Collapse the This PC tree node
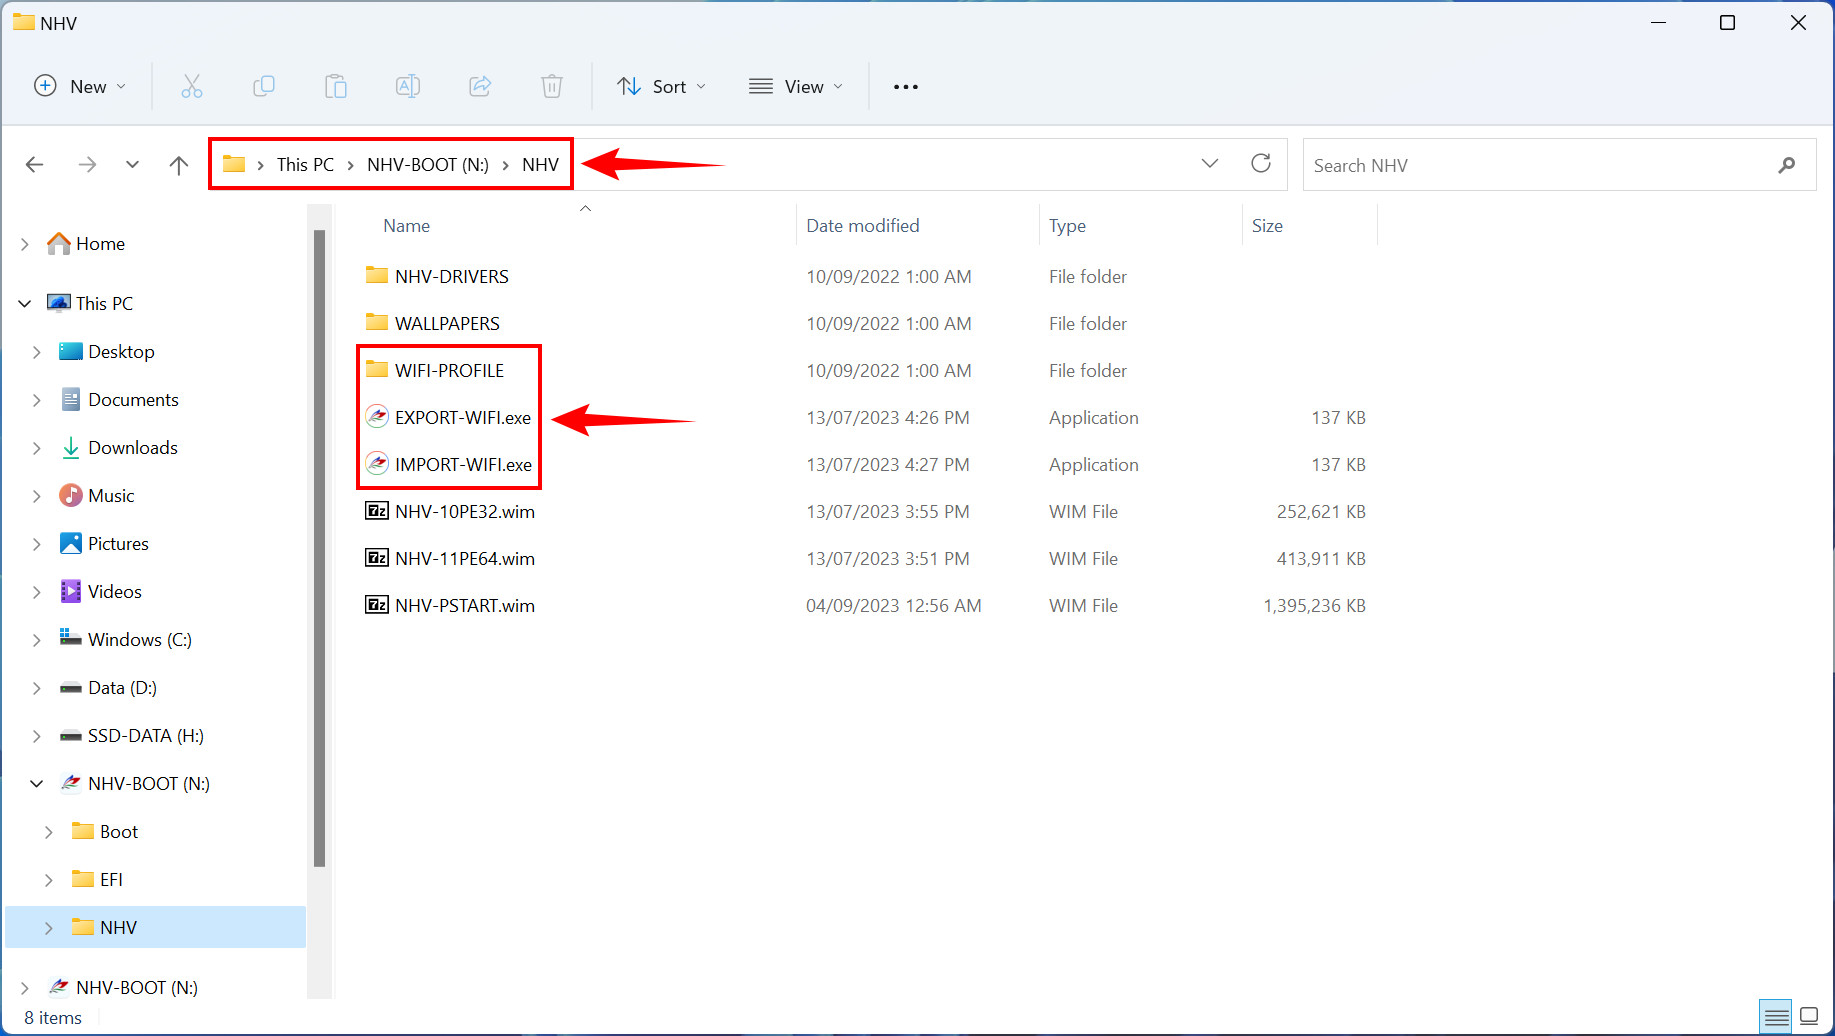 click(25, 304)
